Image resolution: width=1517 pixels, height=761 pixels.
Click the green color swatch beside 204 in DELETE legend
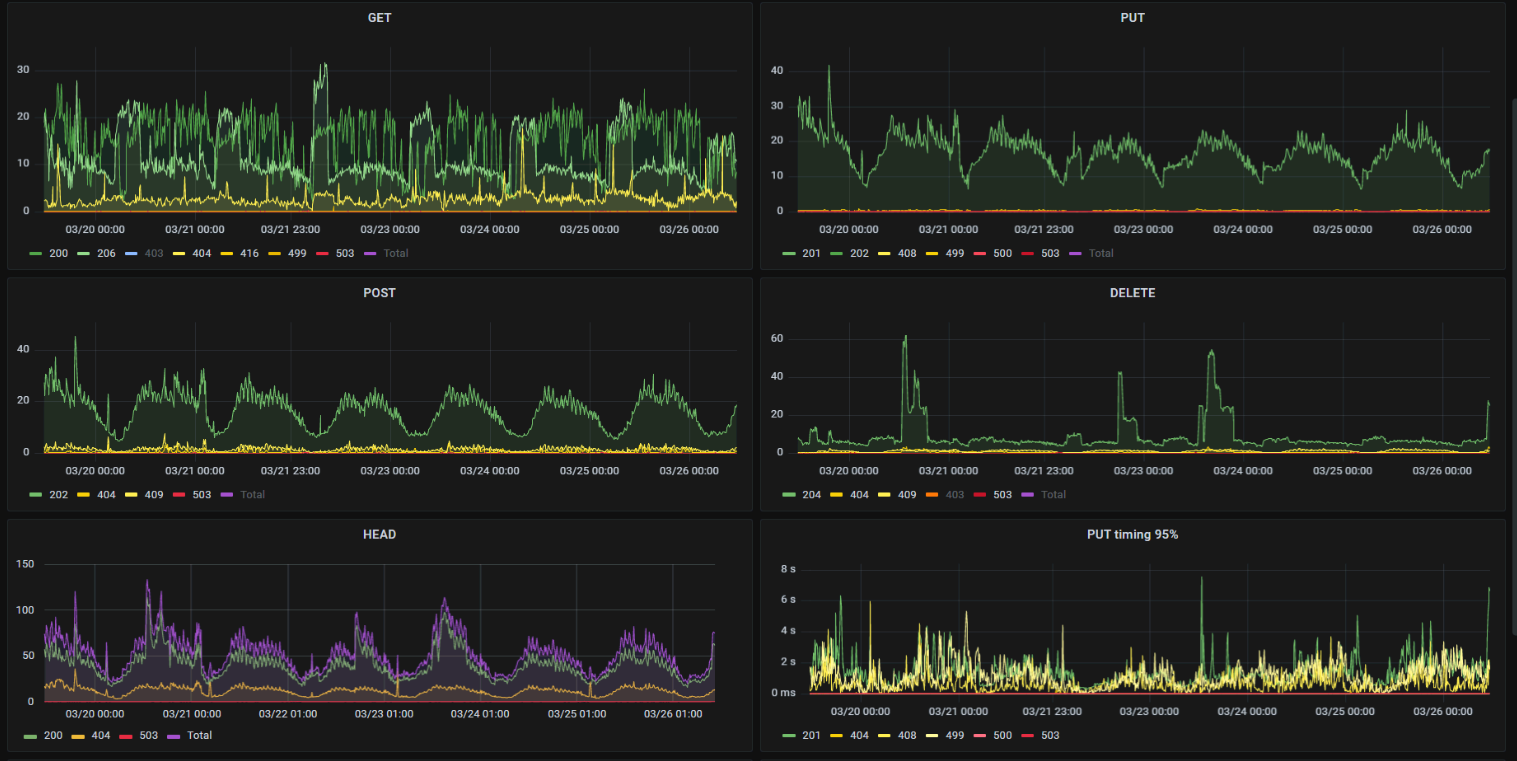click(x=789, y=494)
